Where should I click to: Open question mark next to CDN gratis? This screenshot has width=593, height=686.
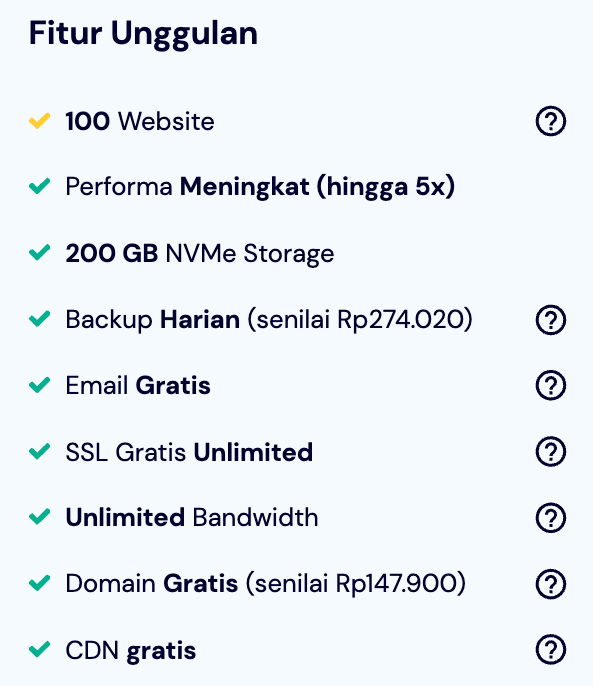tap(551, 650)
